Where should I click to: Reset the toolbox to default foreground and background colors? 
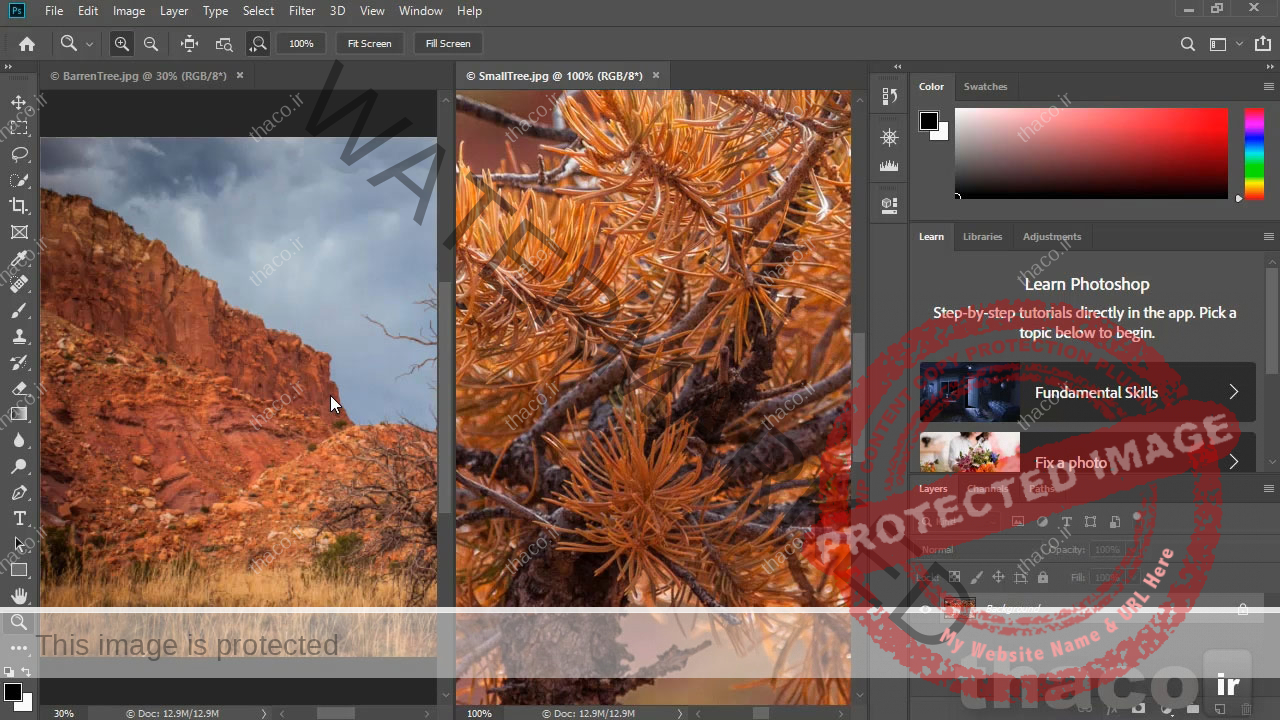click(x=9, y=672)
